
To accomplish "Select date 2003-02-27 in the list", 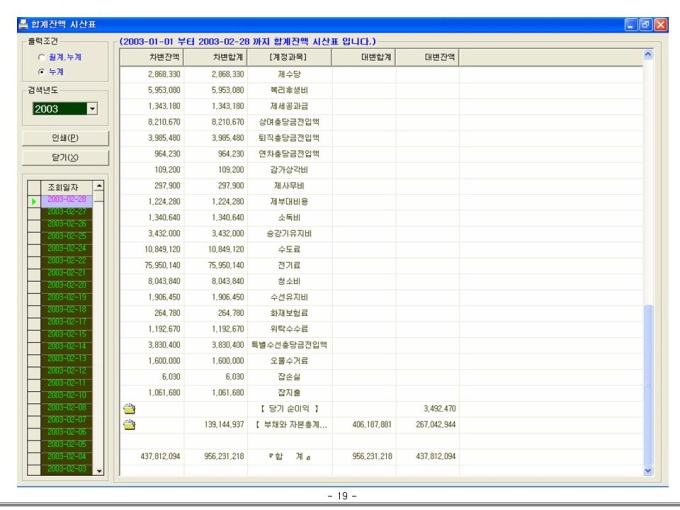I will (x=66, y=212).
